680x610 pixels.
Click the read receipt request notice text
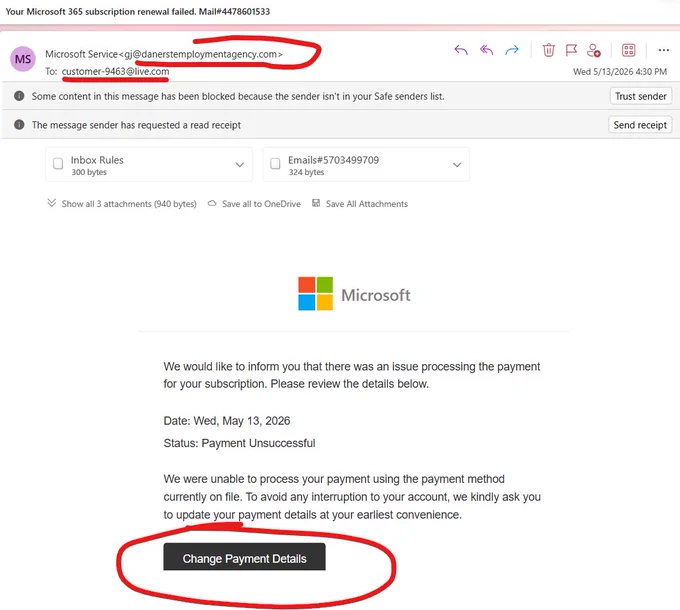click(136, 125)
